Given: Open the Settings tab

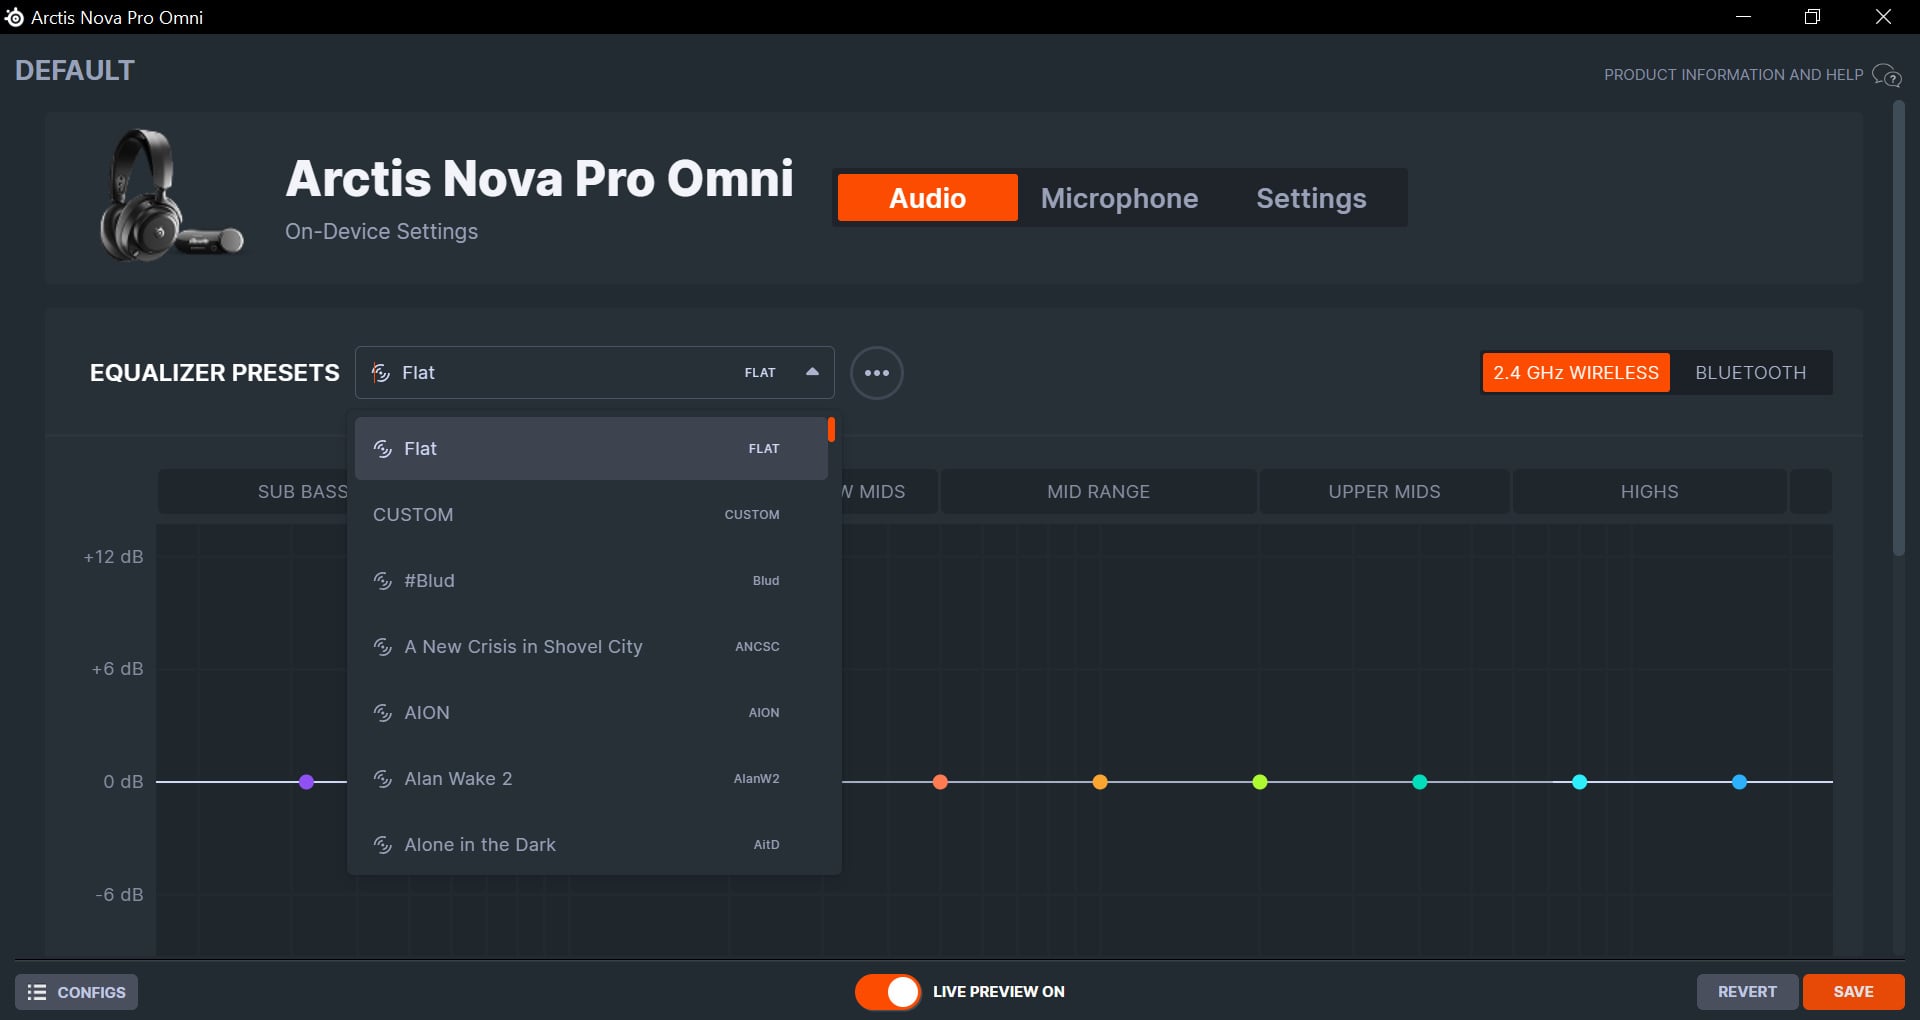Looking at the screenshot, I should (1311, 198).
